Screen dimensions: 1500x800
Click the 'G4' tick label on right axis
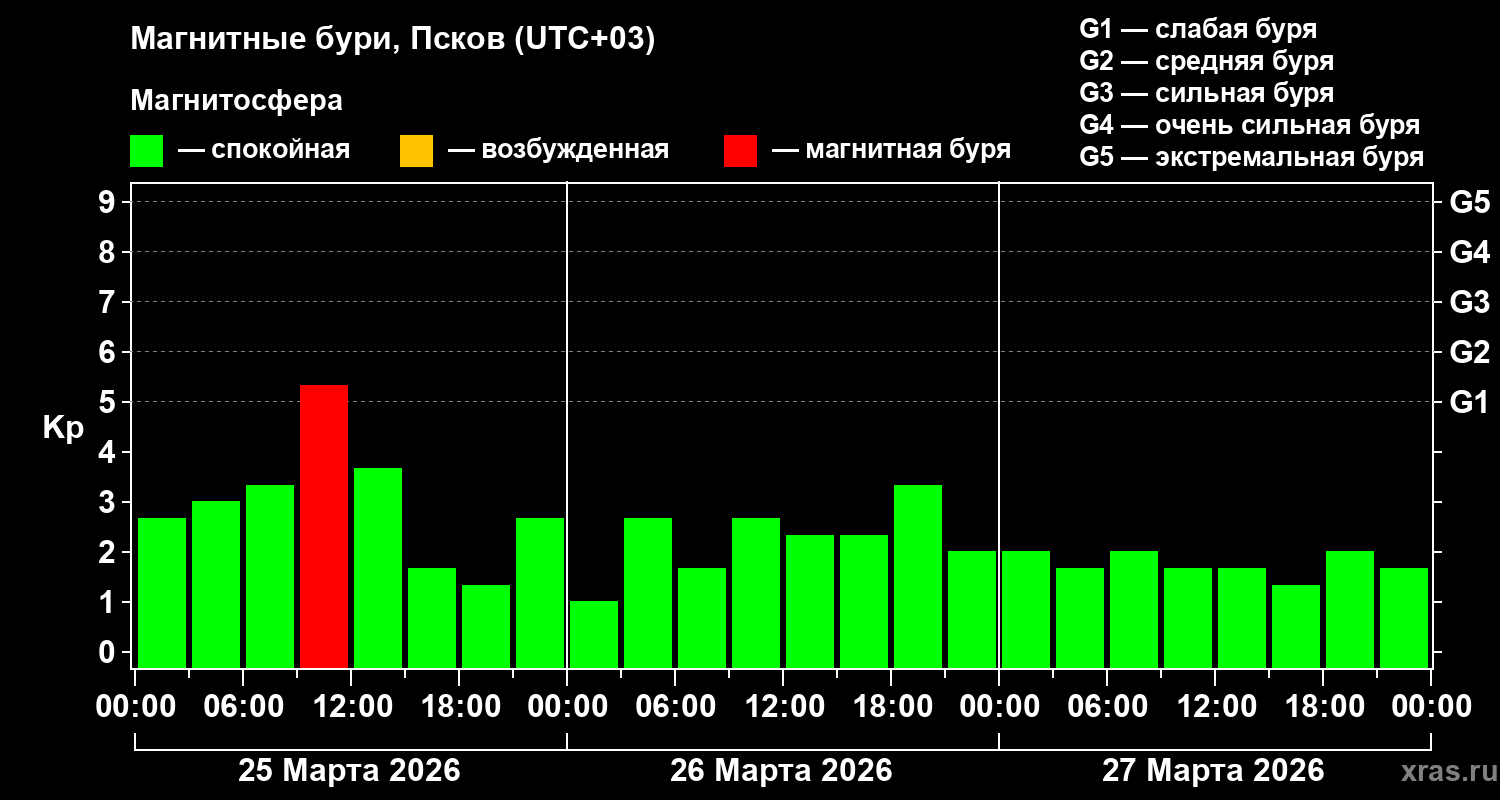pos(1469,252)
